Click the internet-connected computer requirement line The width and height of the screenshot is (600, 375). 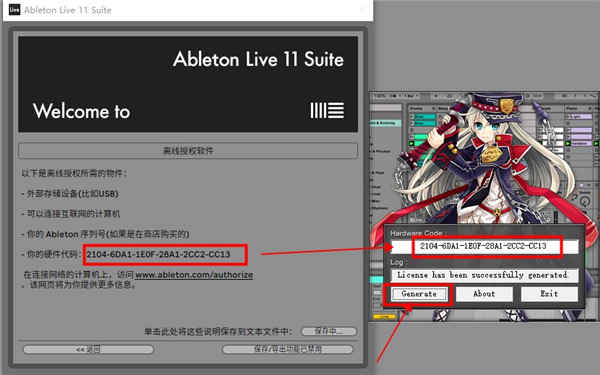click(x=71, y=214)
